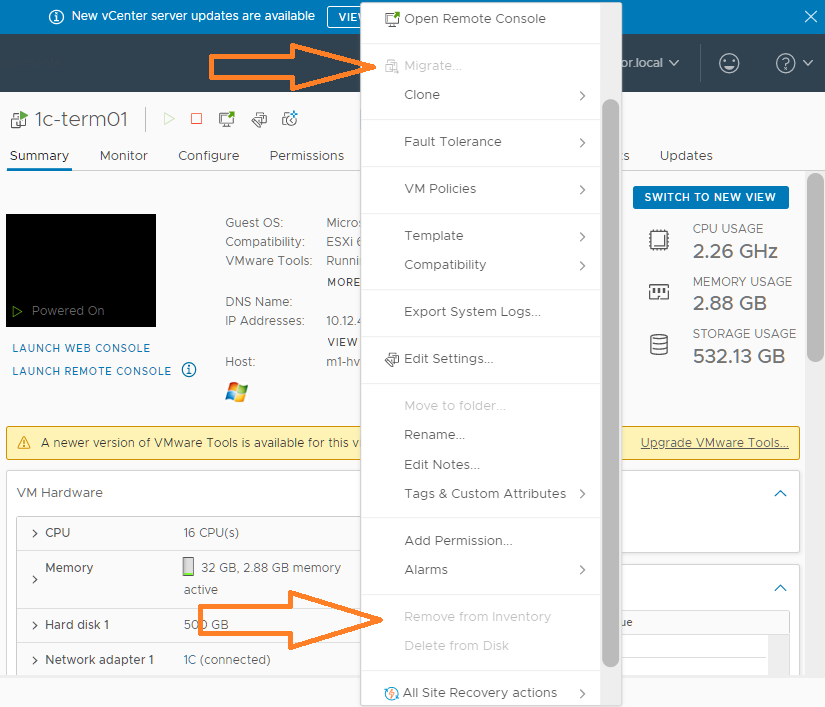Click the Site Recovery actions icon
Viewport: 825px width, 707px height.
click(391, 693)
